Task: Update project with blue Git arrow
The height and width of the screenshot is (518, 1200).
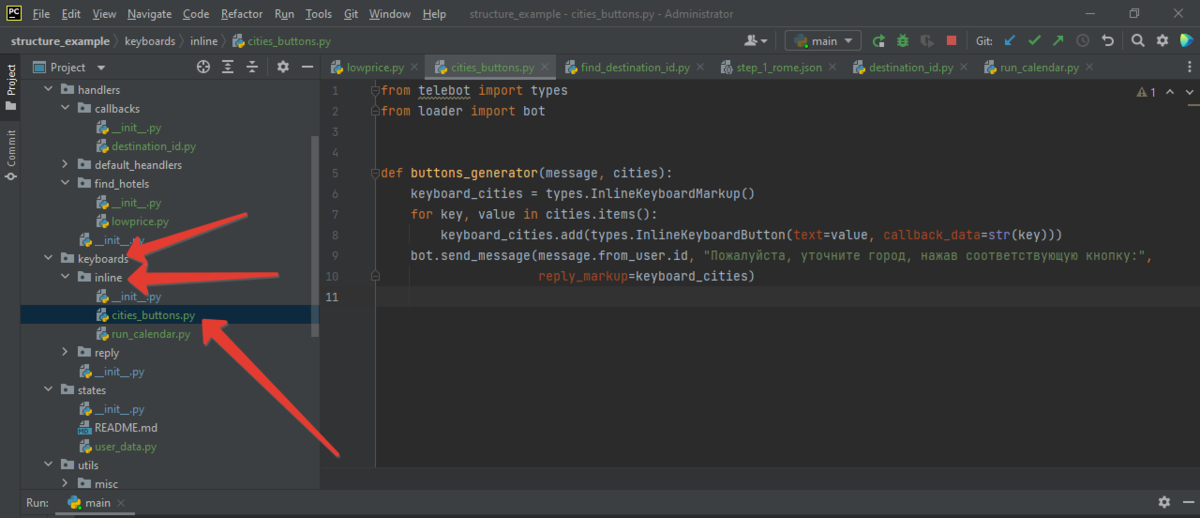Action: click(x=1010, y=41)
